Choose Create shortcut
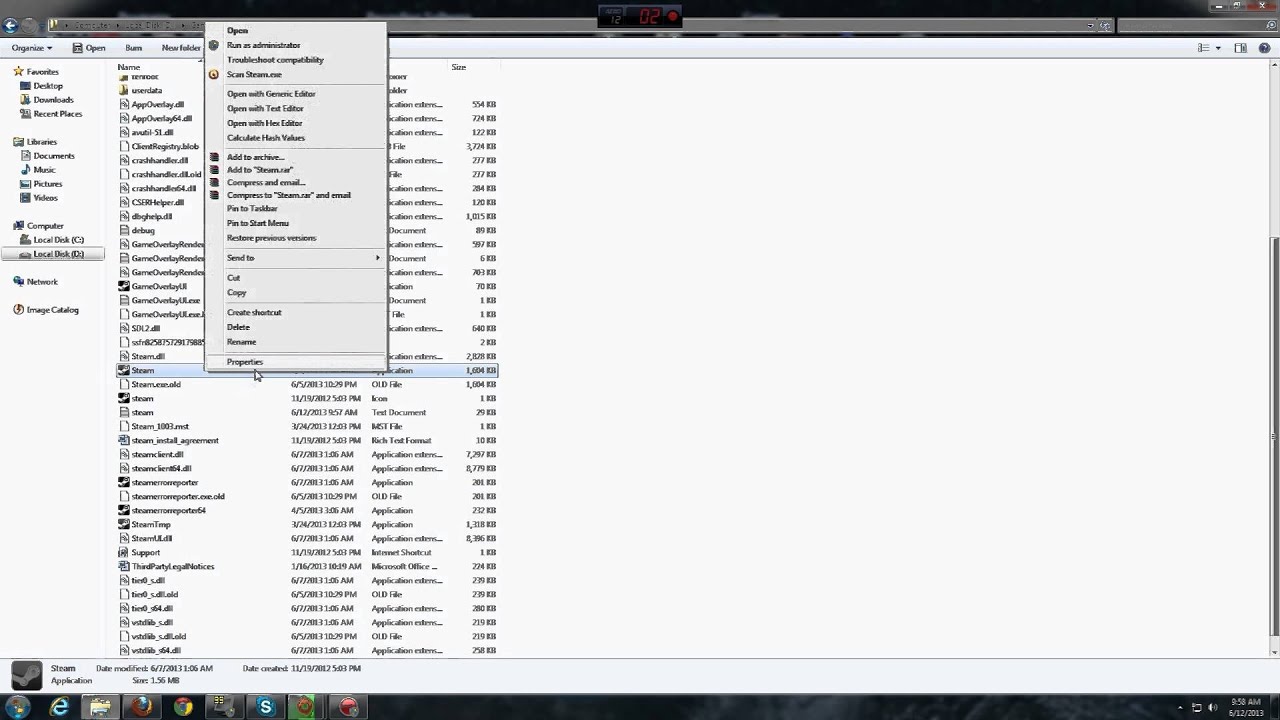The height and width of the screenshot is (720, 1280). click(x=254, y=313)
